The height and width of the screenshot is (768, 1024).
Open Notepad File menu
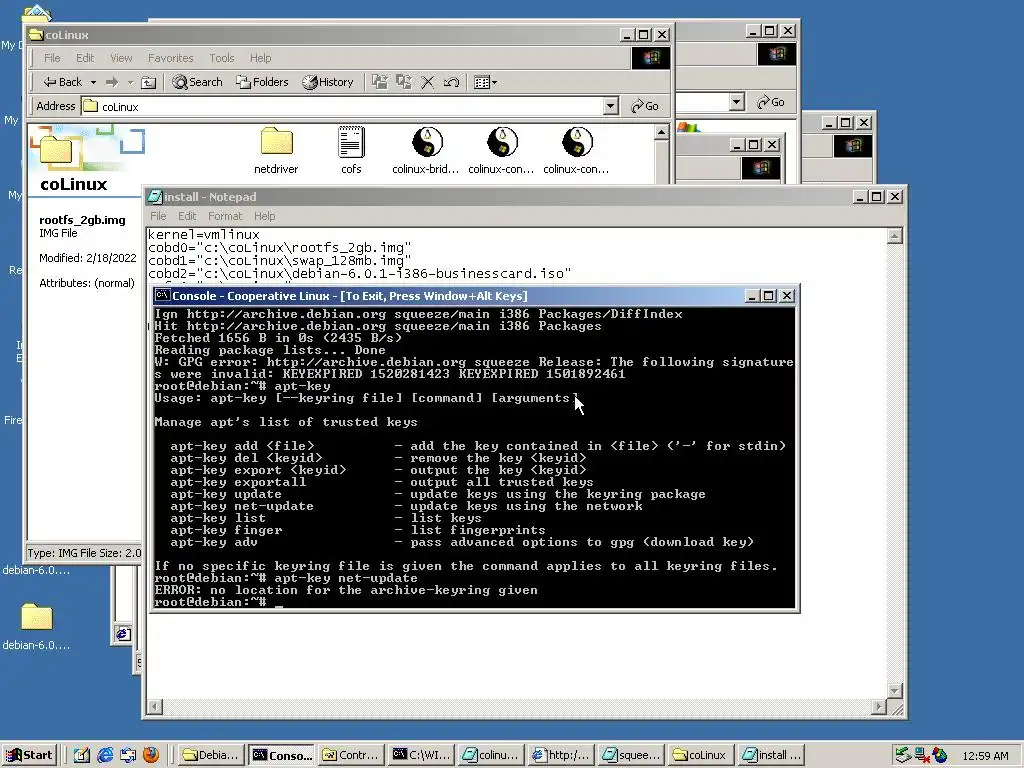[x=158, y=216]
